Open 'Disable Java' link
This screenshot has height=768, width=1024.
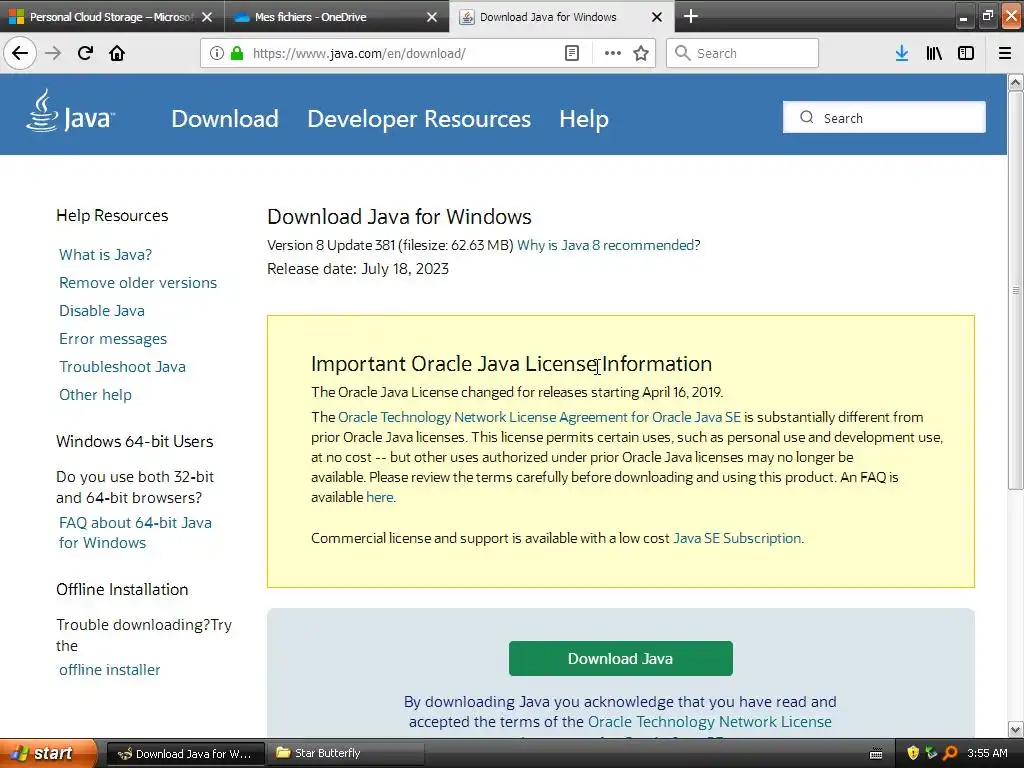[x=102, y=311]
